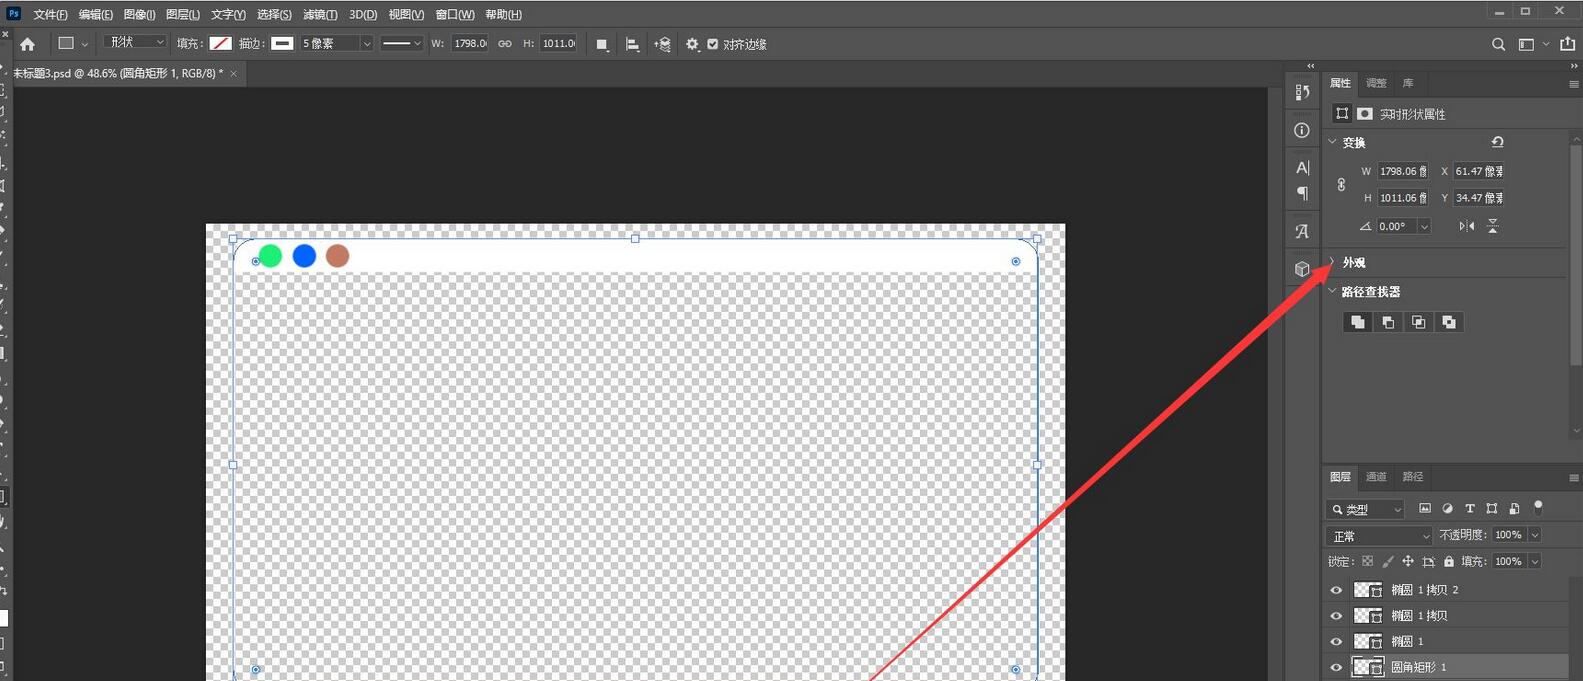
Task: Open the Paragraph panel icon
Action: [1302, 193]
